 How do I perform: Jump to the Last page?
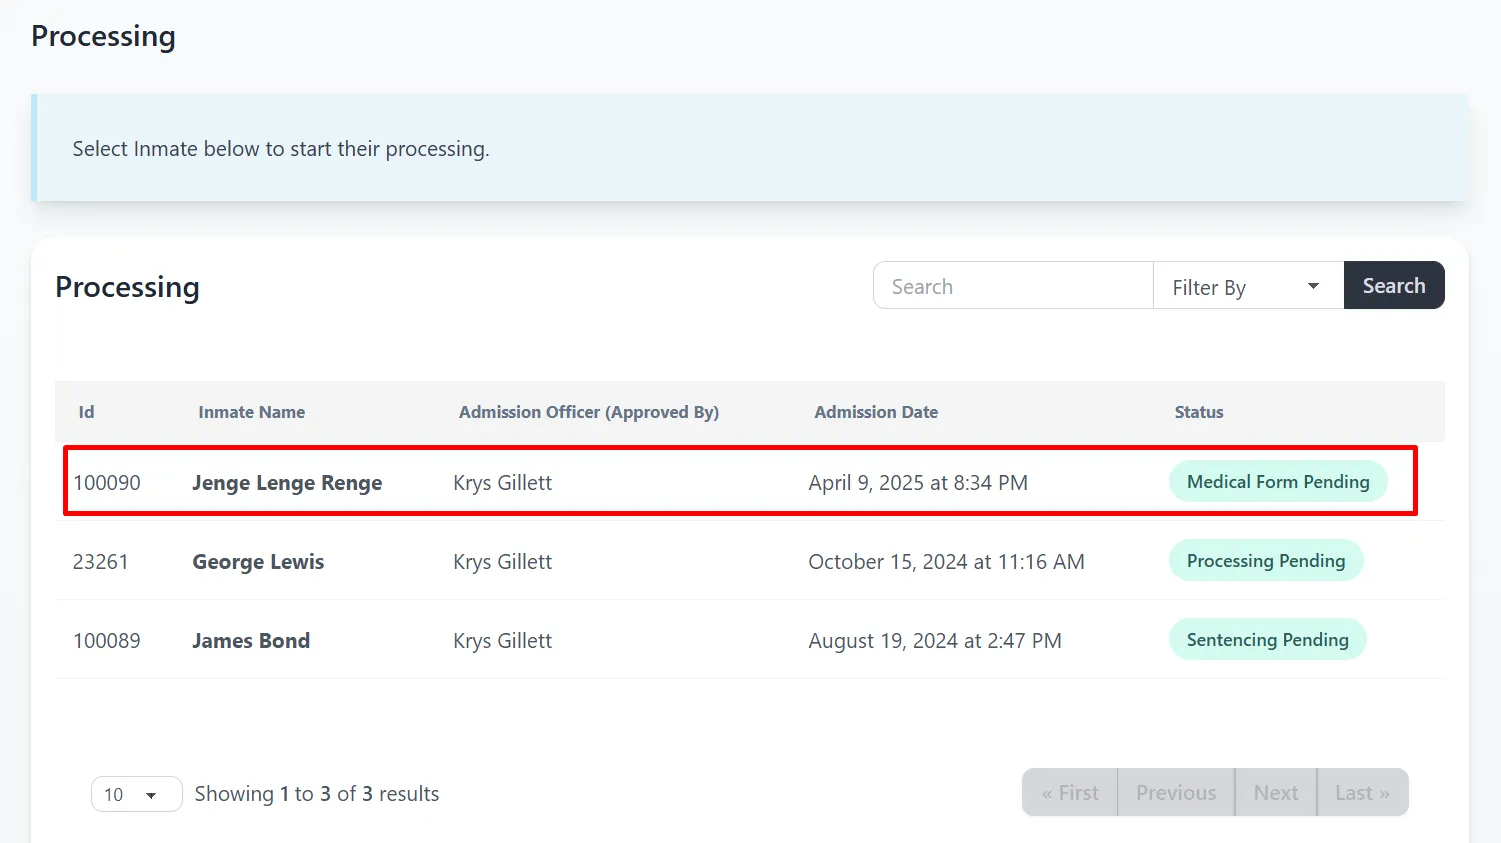pos(1362,793)
